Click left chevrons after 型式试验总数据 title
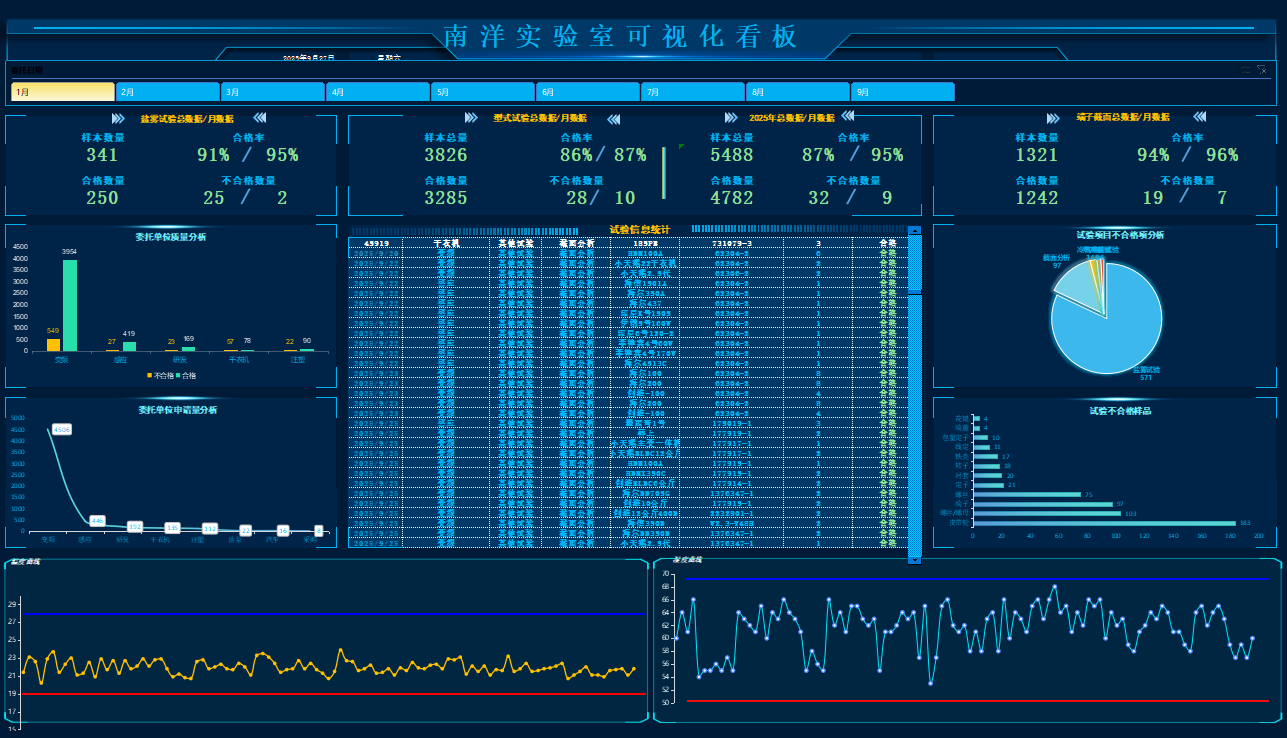This screenshot has height=738, width=1287. point(614,118)
